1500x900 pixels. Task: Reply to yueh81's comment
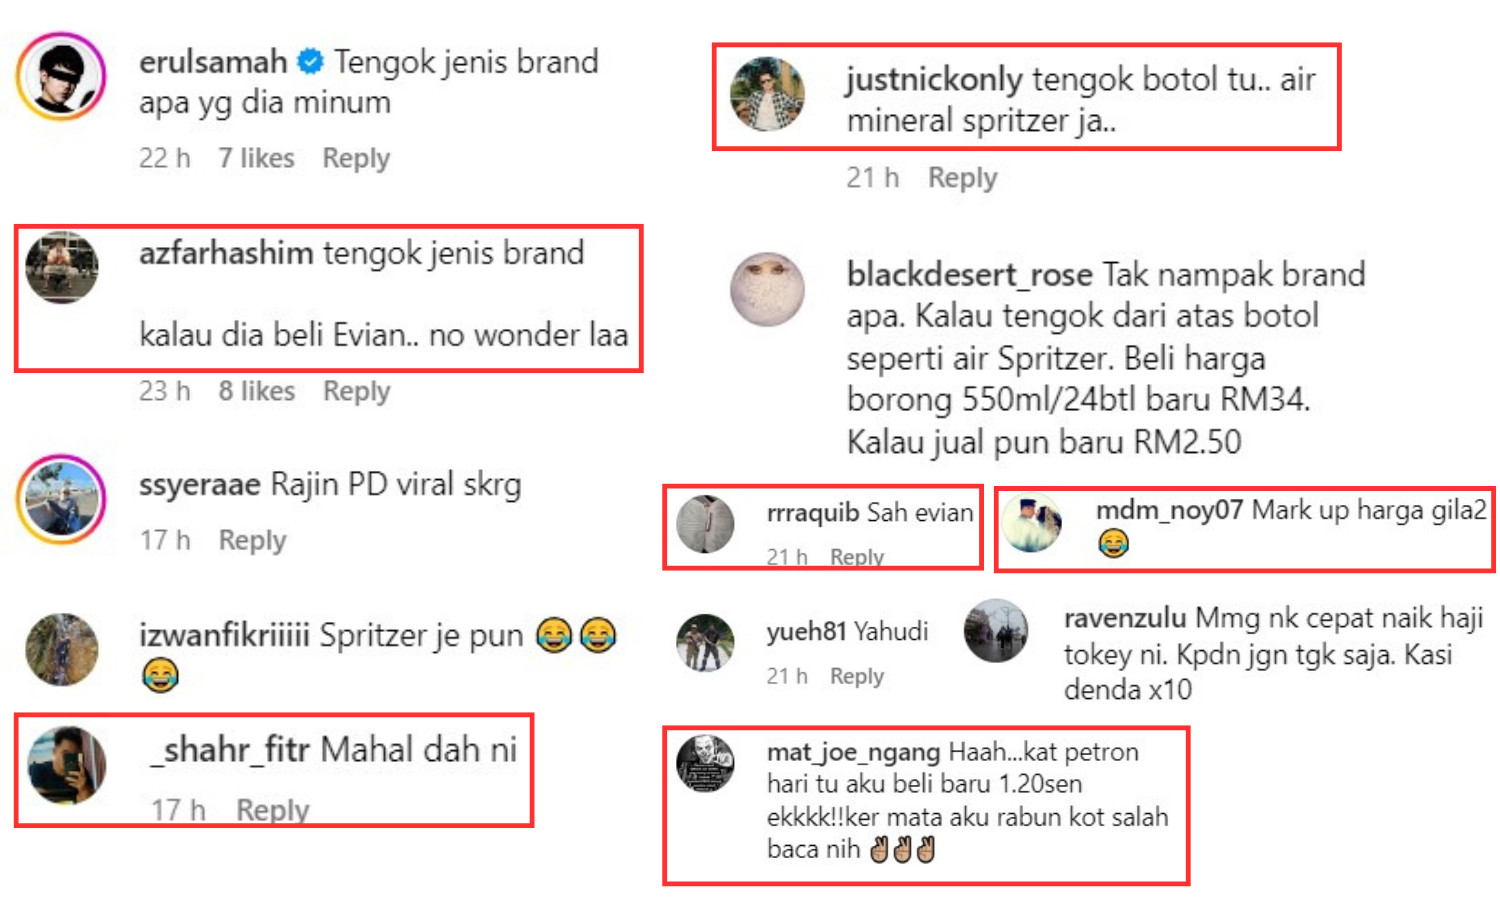[857, 676]
